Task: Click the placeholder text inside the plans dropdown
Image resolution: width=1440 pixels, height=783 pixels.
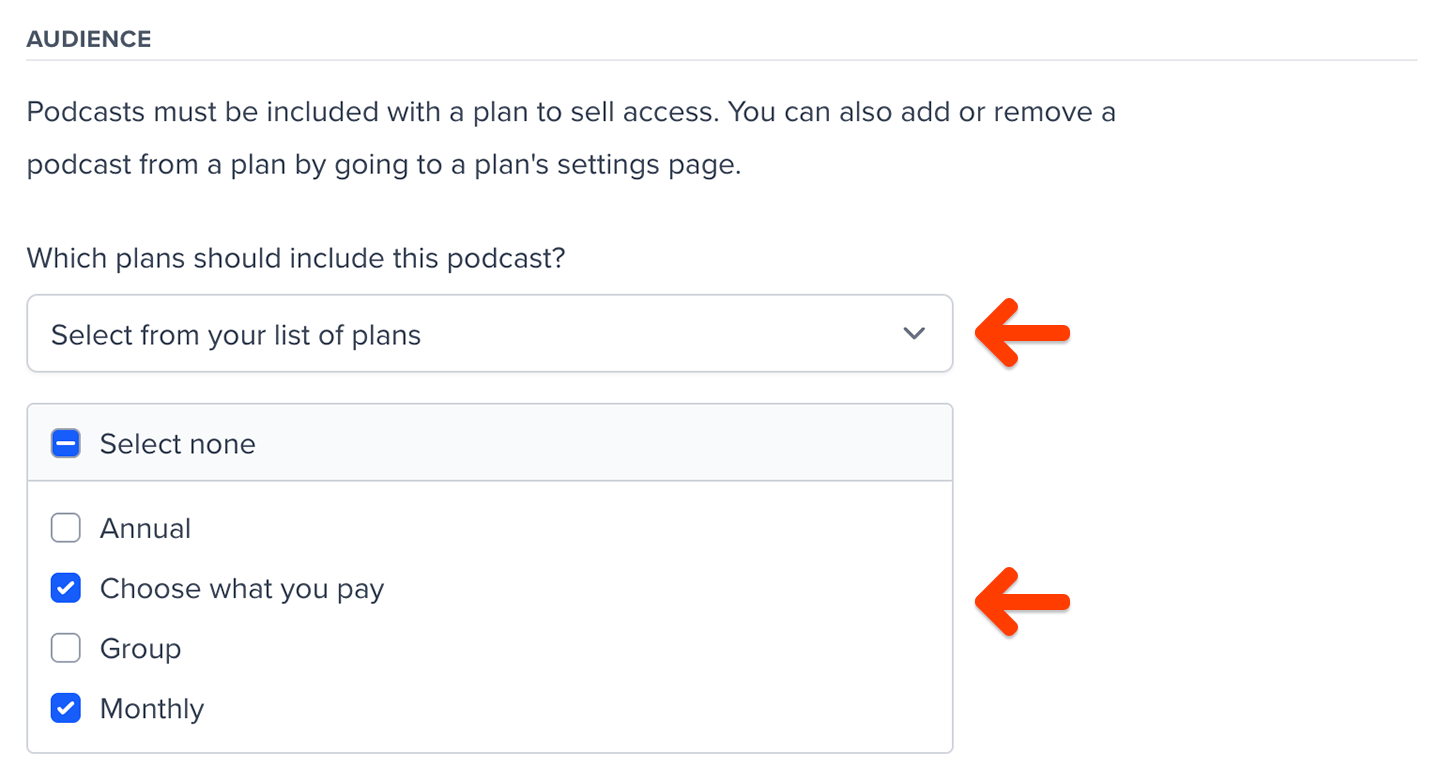Action: tap(235, 334)
